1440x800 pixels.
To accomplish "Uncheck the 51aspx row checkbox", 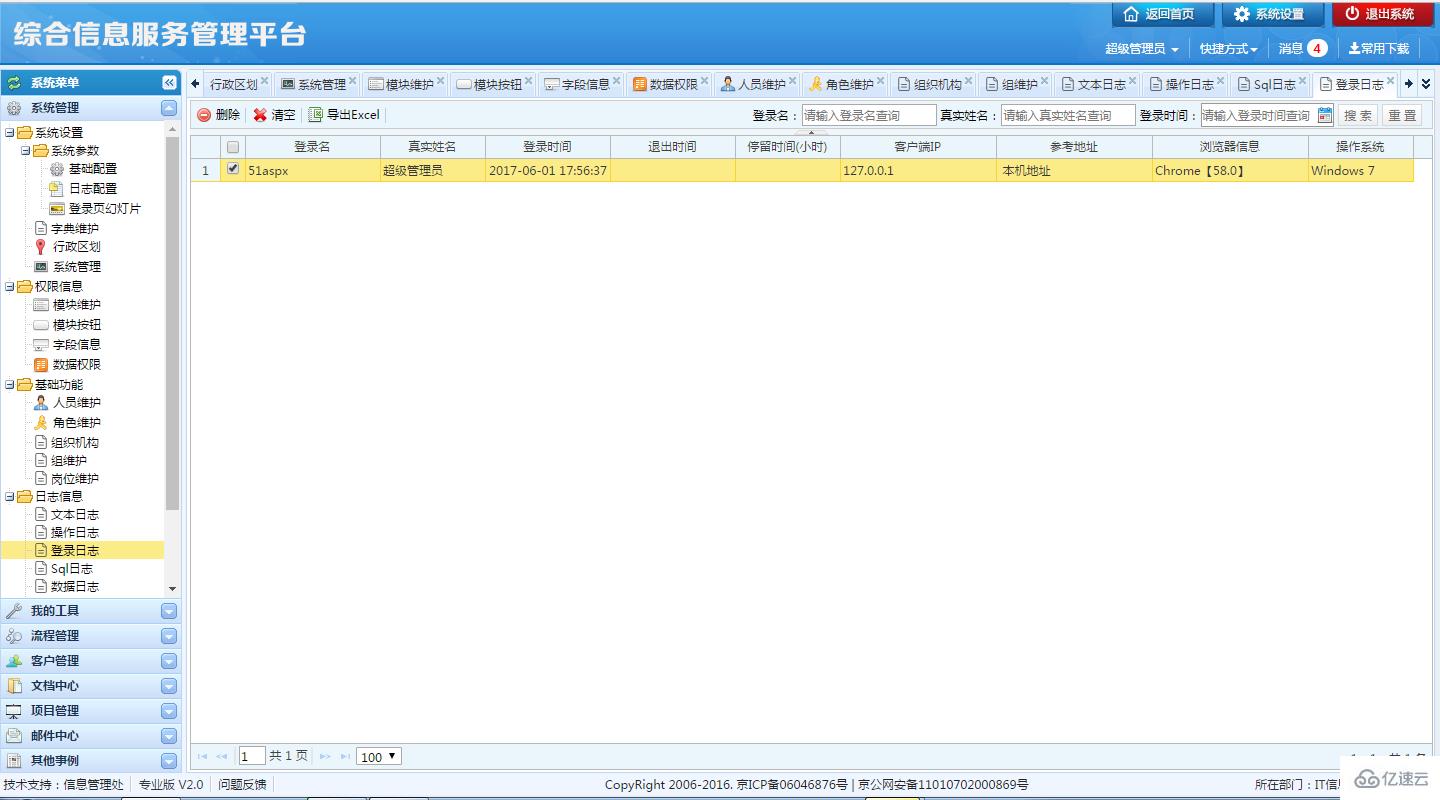I will [233, 169].
